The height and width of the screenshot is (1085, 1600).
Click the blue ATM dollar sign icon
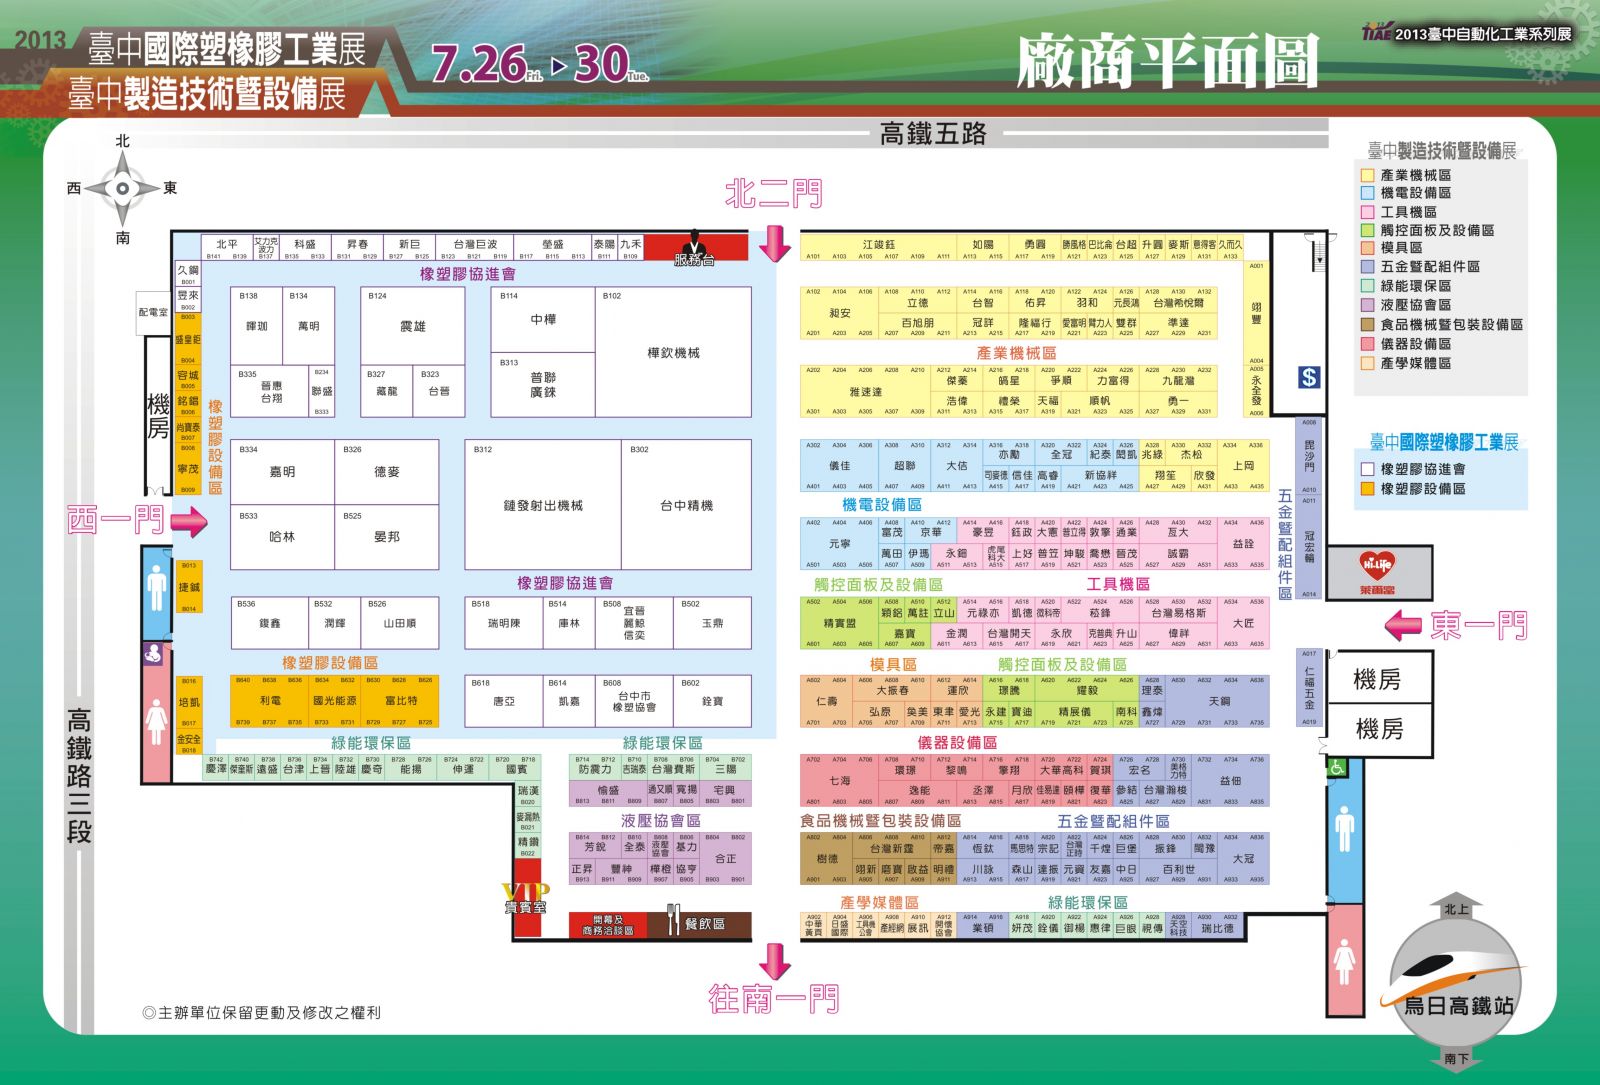pyautogui.click(x=1309, y=377)
